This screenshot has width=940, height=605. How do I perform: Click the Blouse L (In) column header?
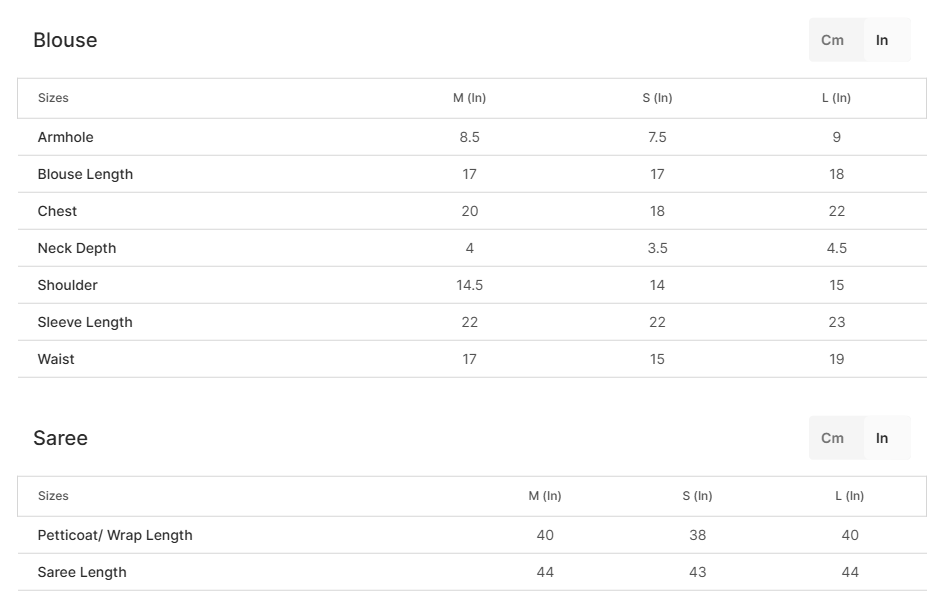point(836,98)
